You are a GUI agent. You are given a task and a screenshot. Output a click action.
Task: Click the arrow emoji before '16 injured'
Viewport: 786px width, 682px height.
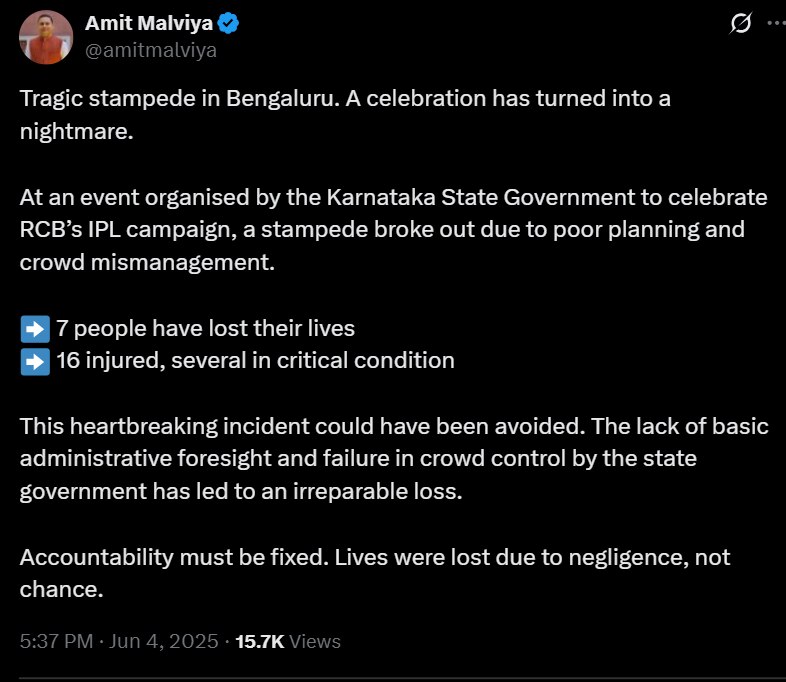pos(34,360)
